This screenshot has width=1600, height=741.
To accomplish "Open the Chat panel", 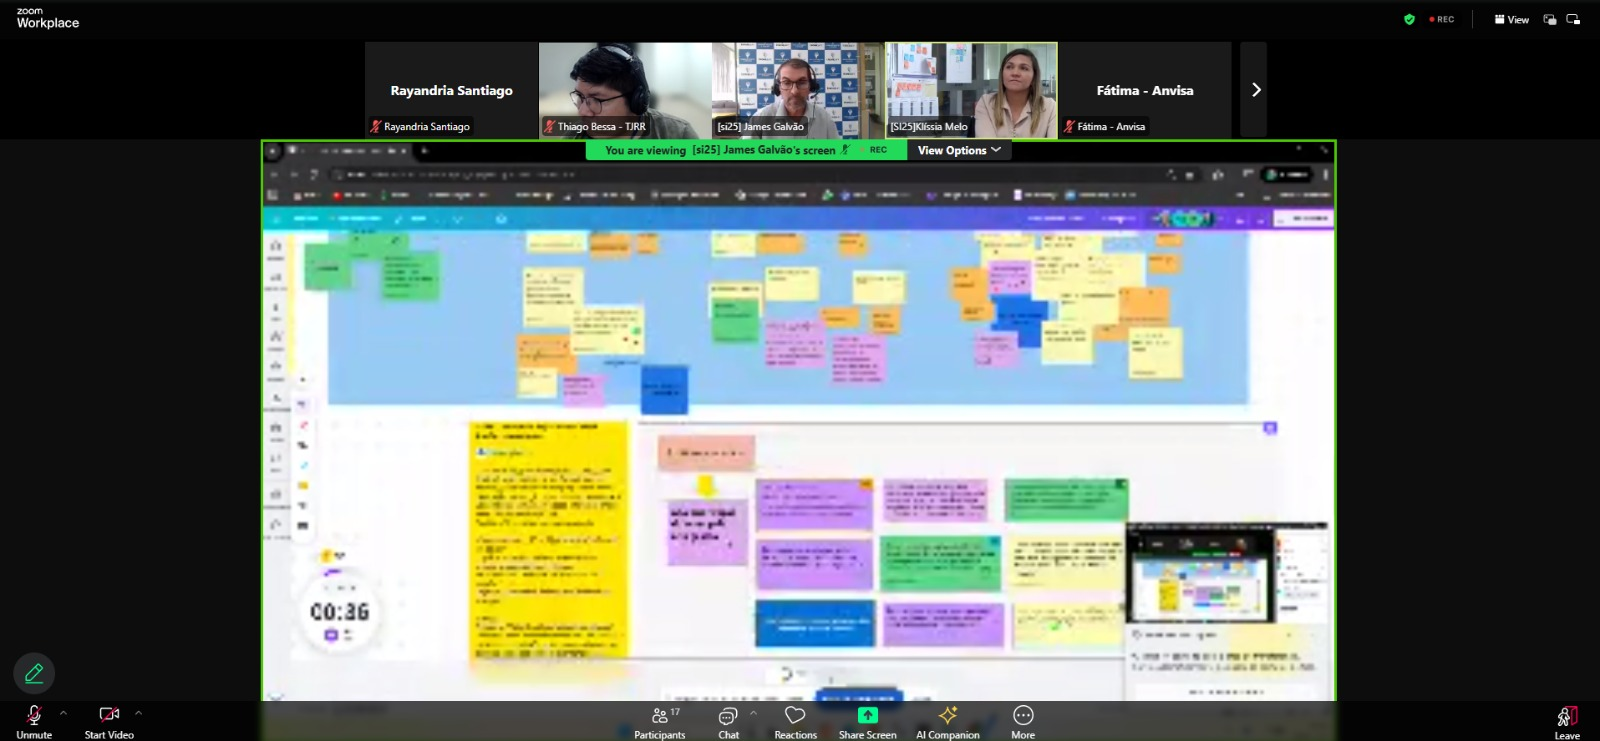I will coord(728,720).
